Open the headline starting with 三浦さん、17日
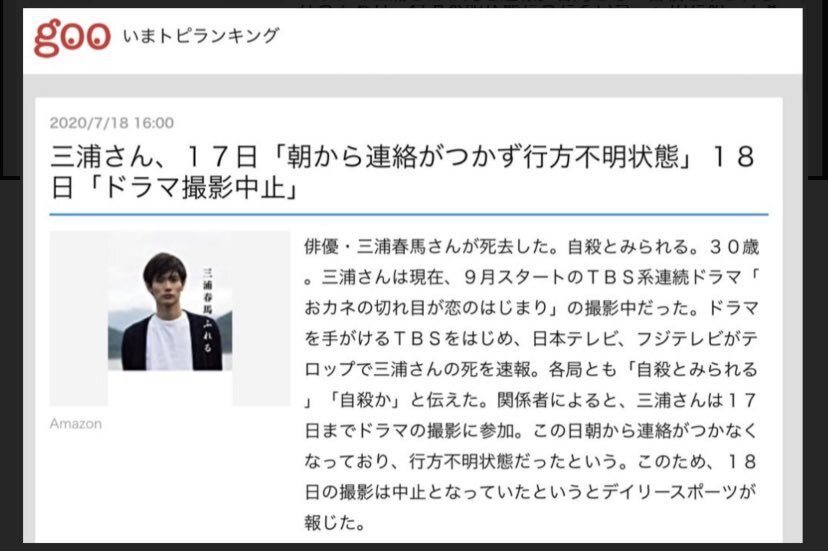The image size is (828, 551). (x=403, y=172)
